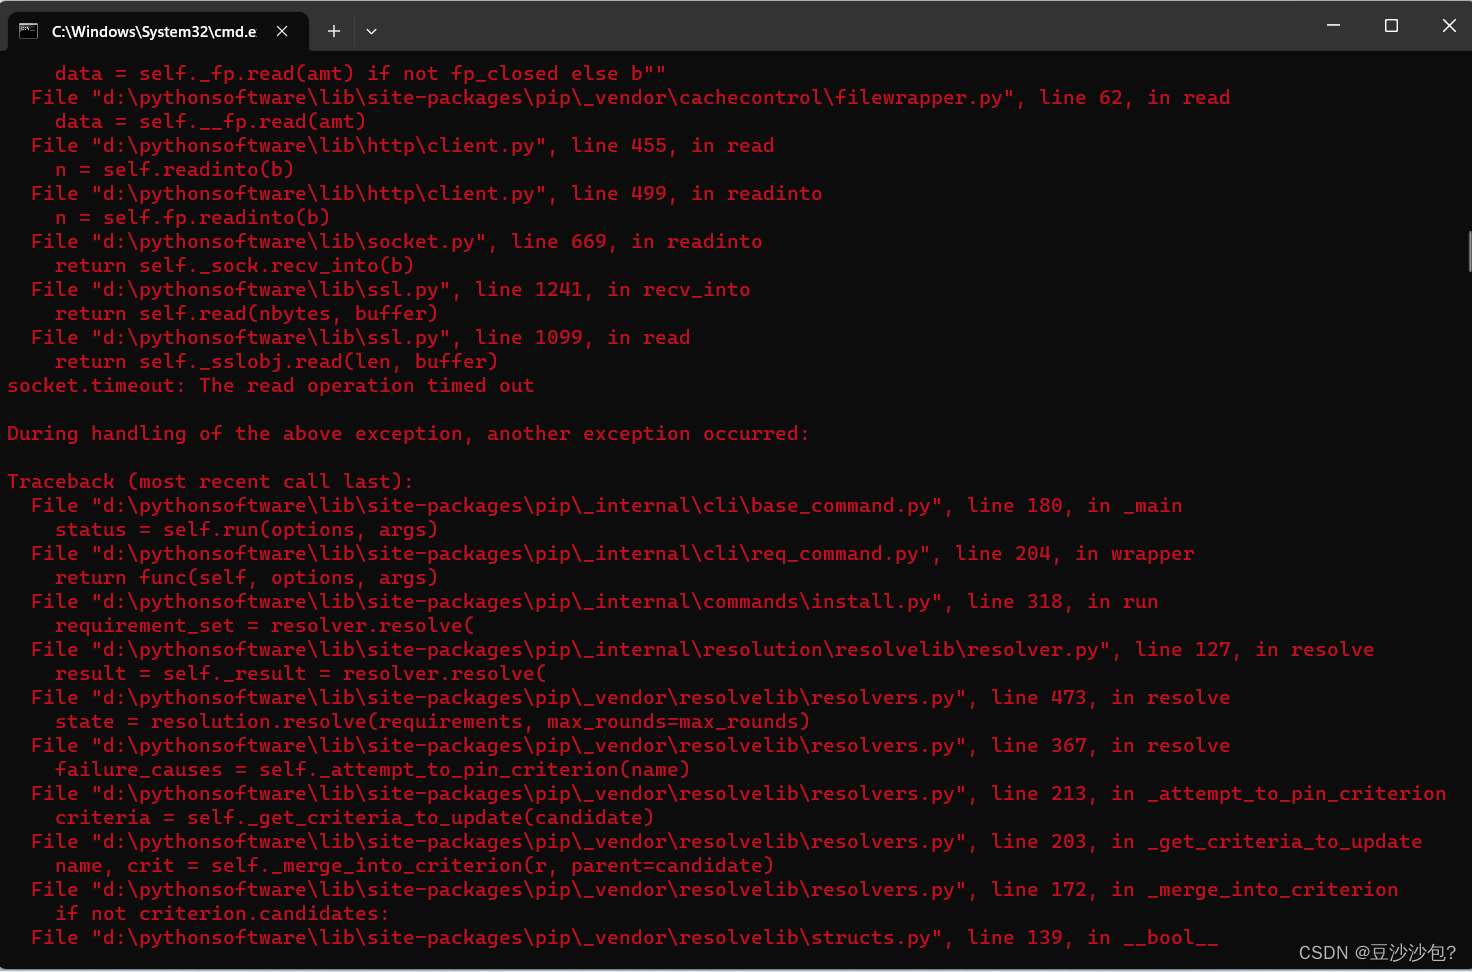
Task: Close the terminal window
Action: click(x=1449, y=26)
